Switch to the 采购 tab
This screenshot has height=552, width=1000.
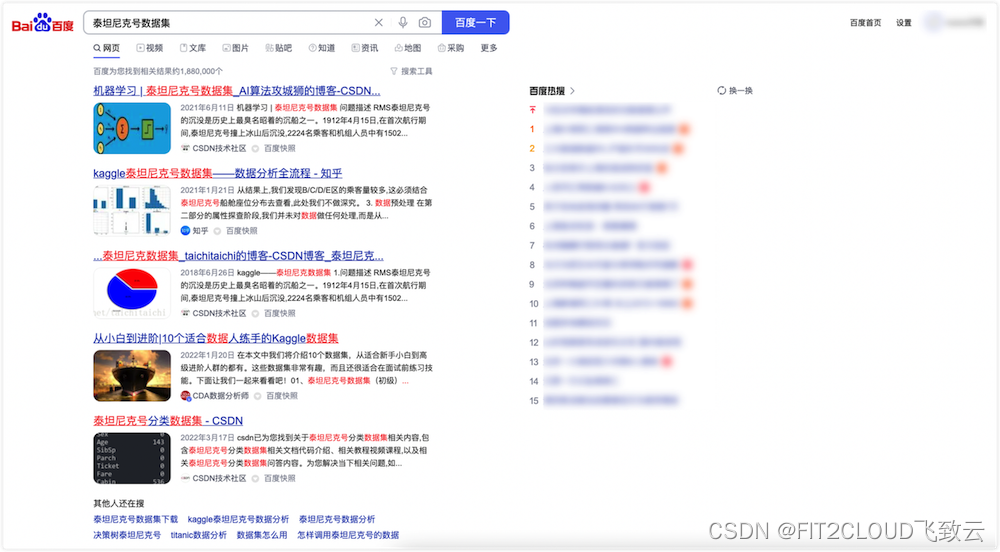click(451, 48)
